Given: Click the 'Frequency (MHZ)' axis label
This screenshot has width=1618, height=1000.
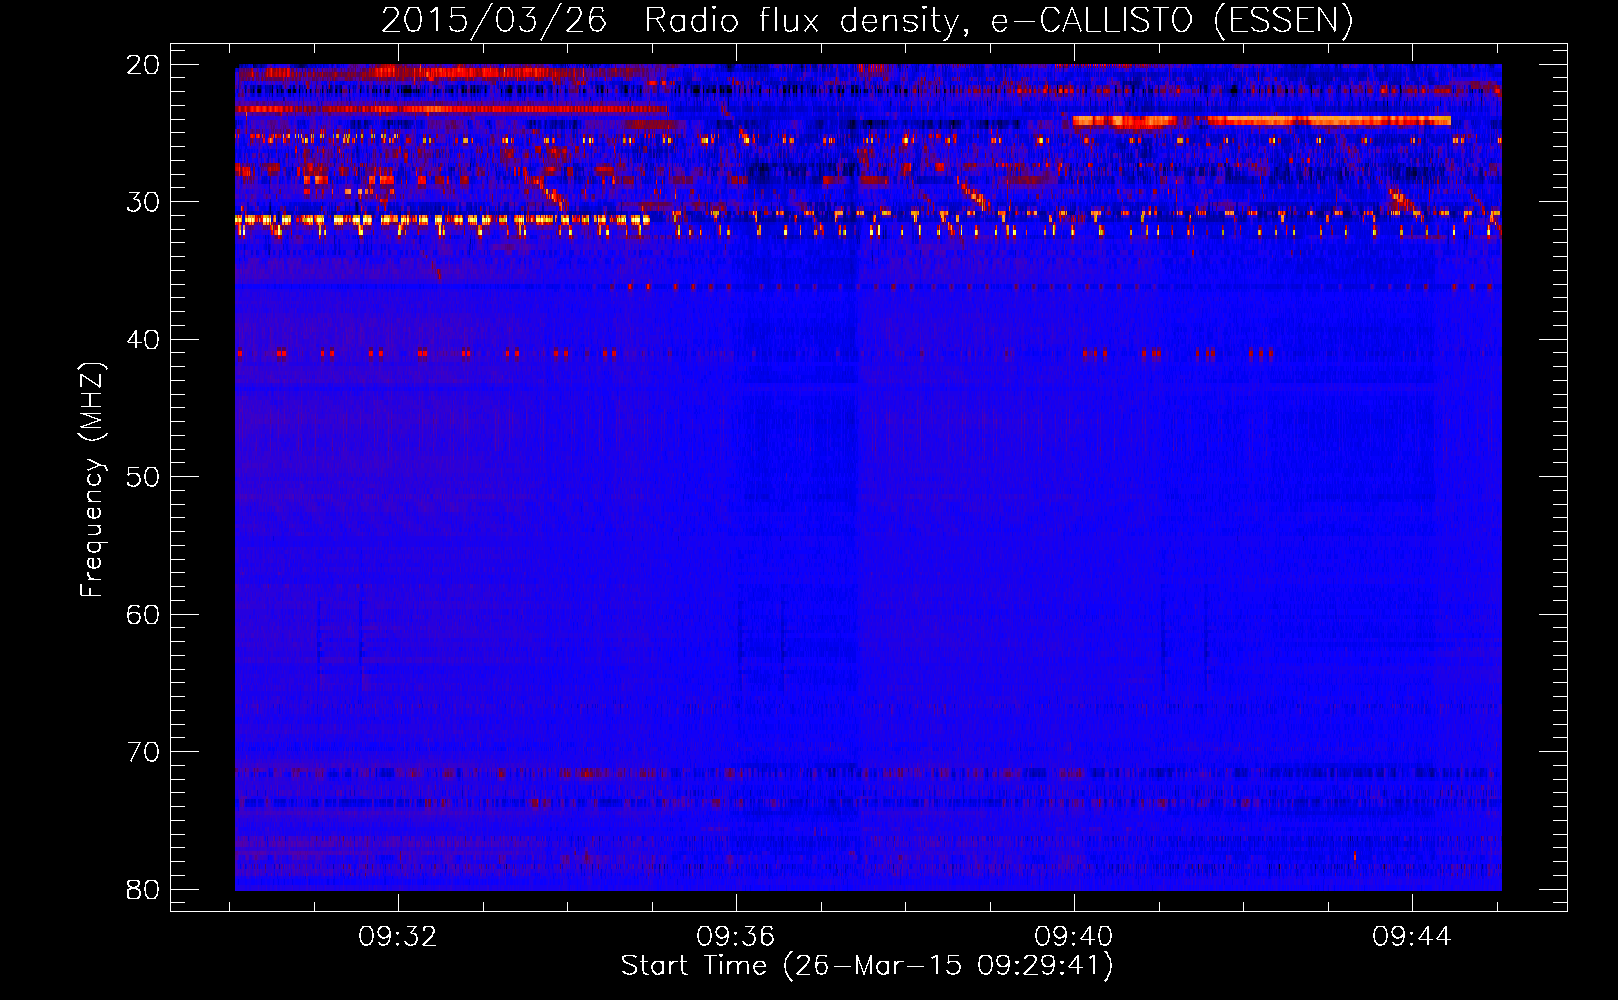Looking at the screenshot, I should click(91, 480).
